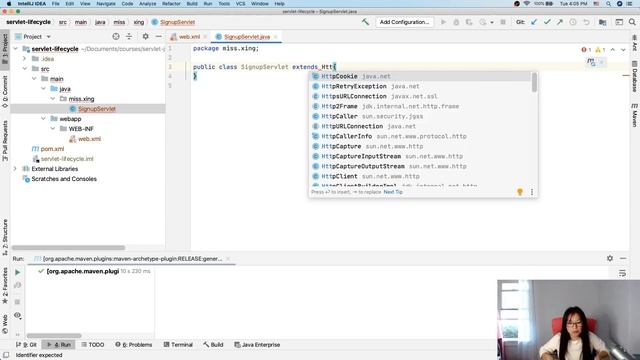The width and height of the screenshot is (640, 360).
Task: Toggle the Maven tool window side tab
Action: [635, 115]
